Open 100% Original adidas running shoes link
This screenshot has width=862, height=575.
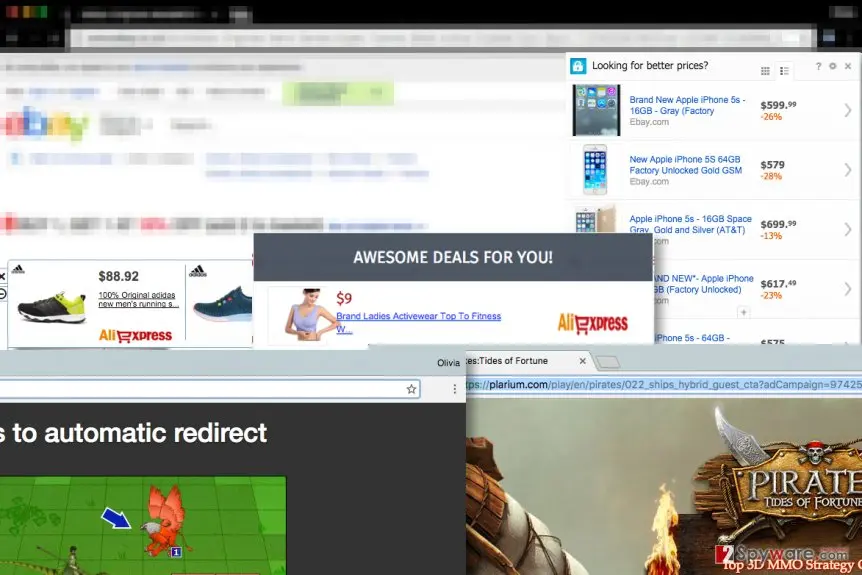(x=138, y=300)
